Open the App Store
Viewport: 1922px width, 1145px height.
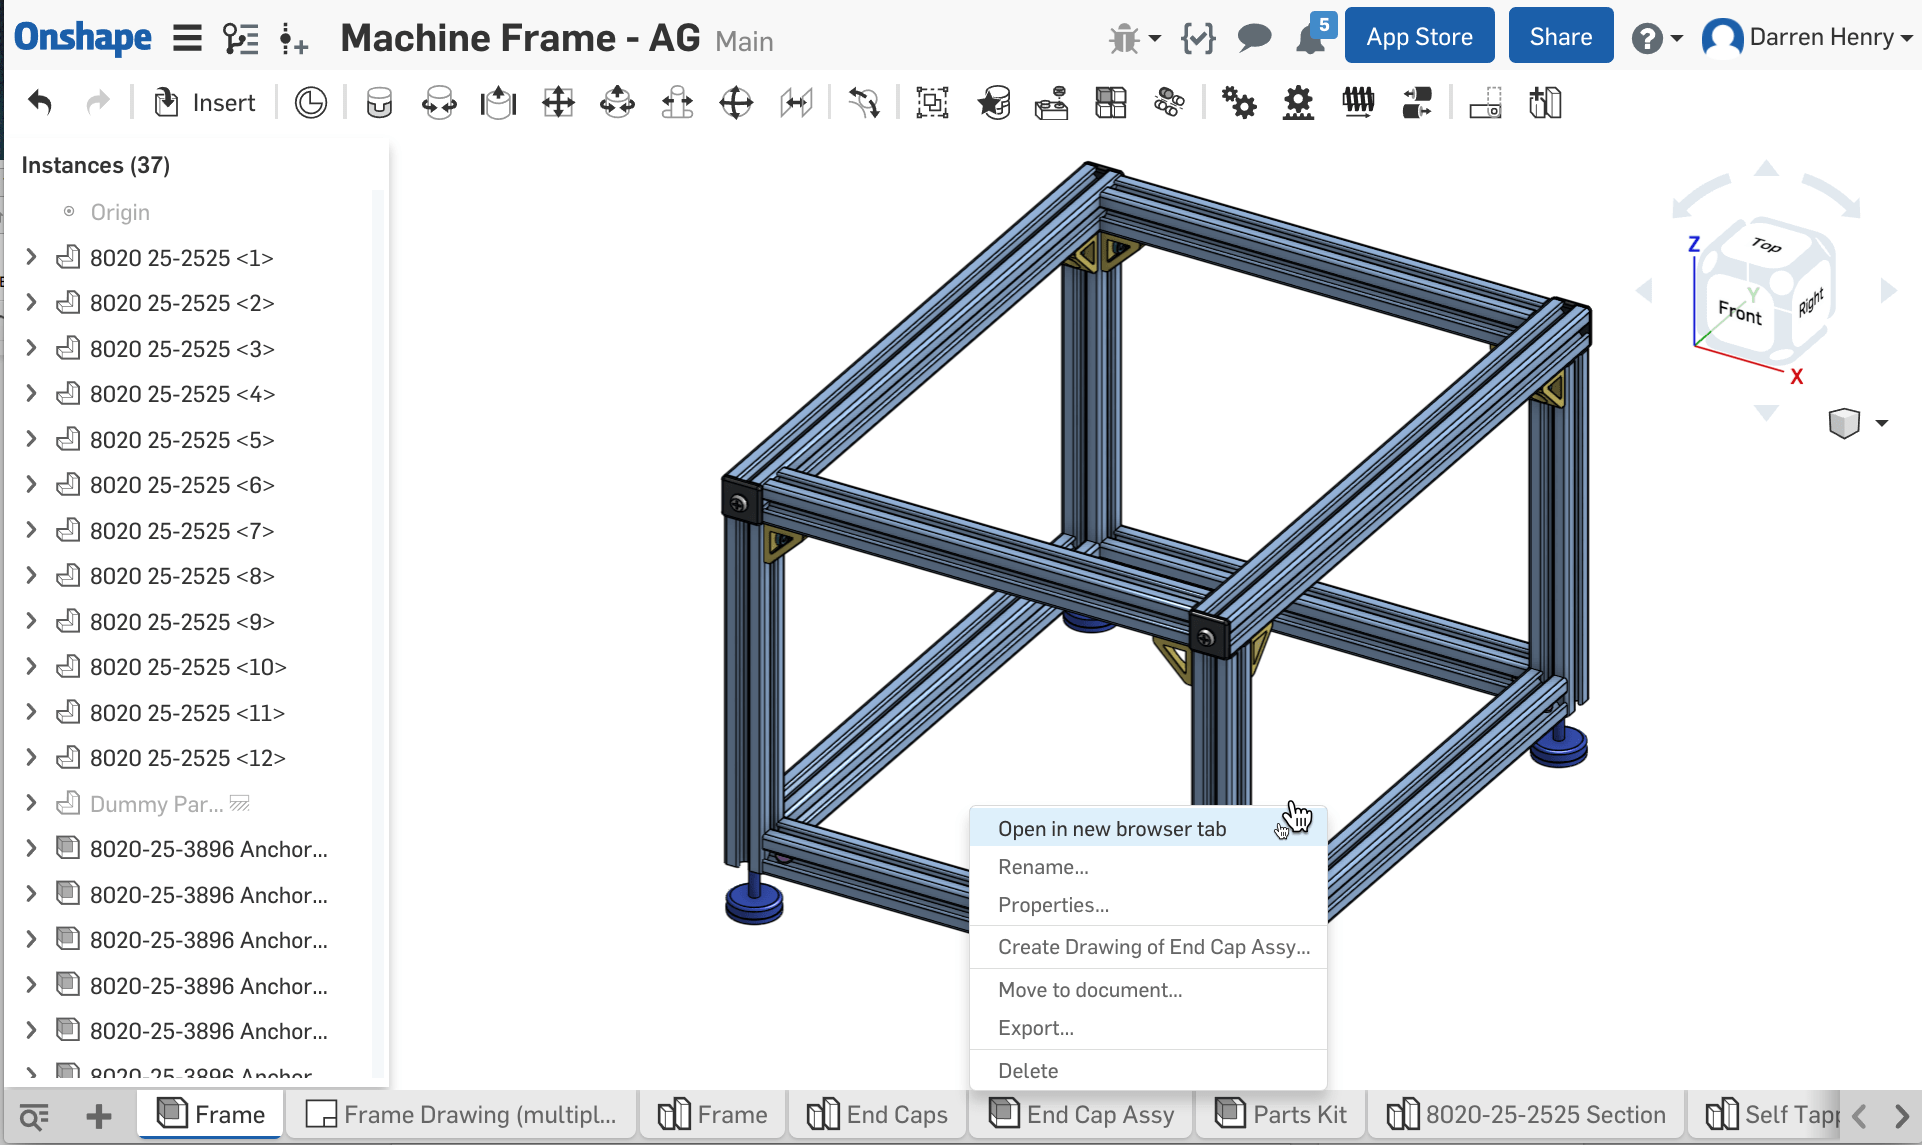[1419, 35]
